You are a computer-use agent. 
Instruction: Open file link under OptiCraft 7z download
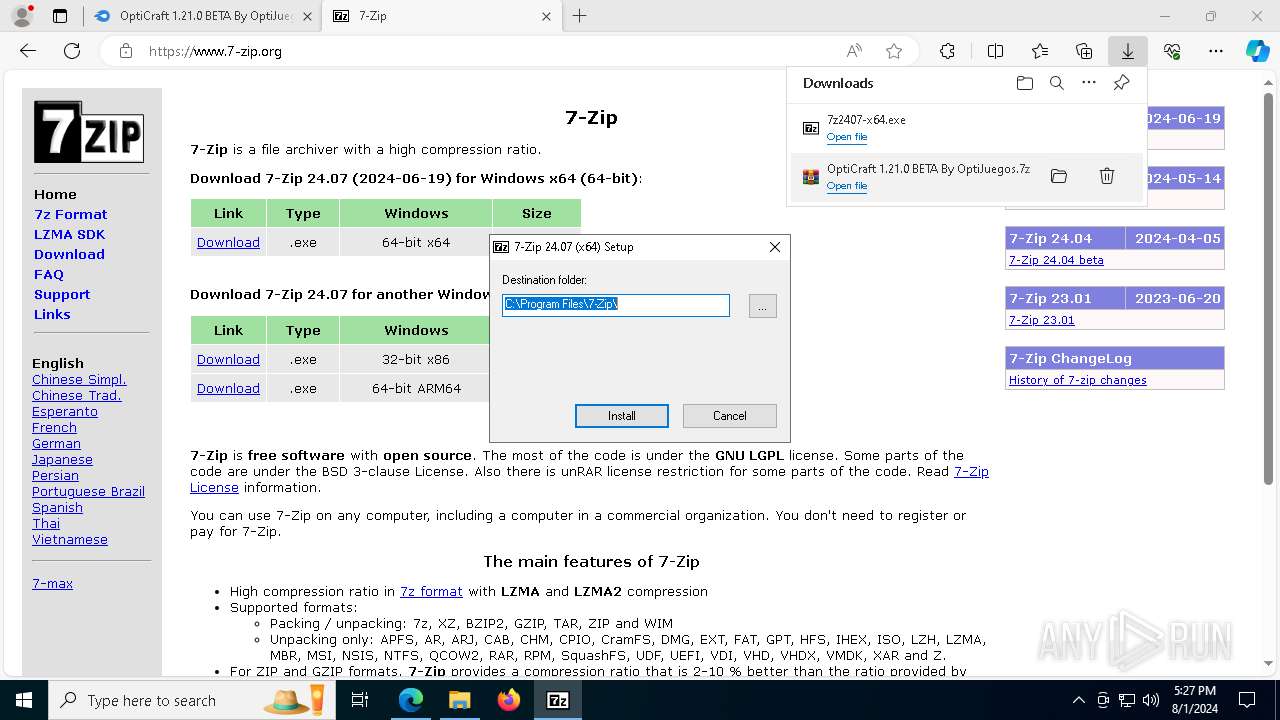(x=846, y=186)
